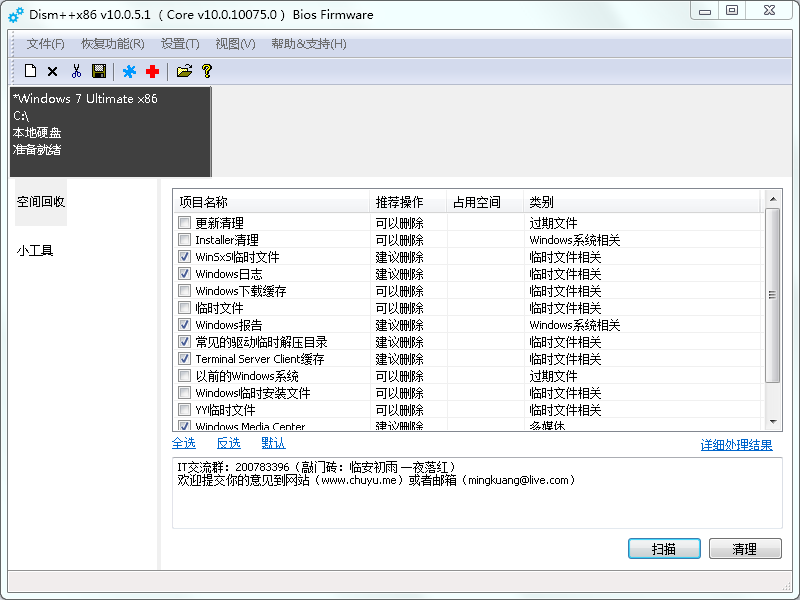Uncheck the Windows日志 checkbox
The height and width of the screenshot is (600, 800).
coord(184,274)
